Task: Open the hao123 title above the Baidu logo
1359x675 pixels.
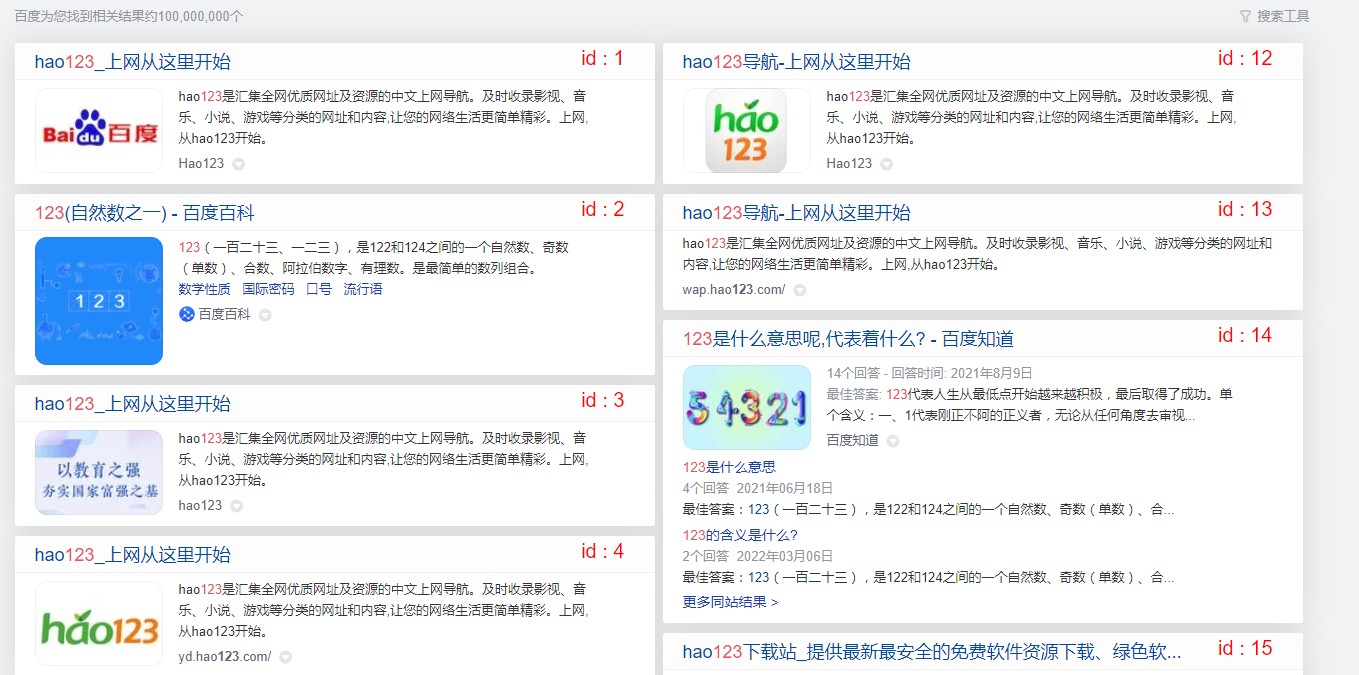Action: 132,62
